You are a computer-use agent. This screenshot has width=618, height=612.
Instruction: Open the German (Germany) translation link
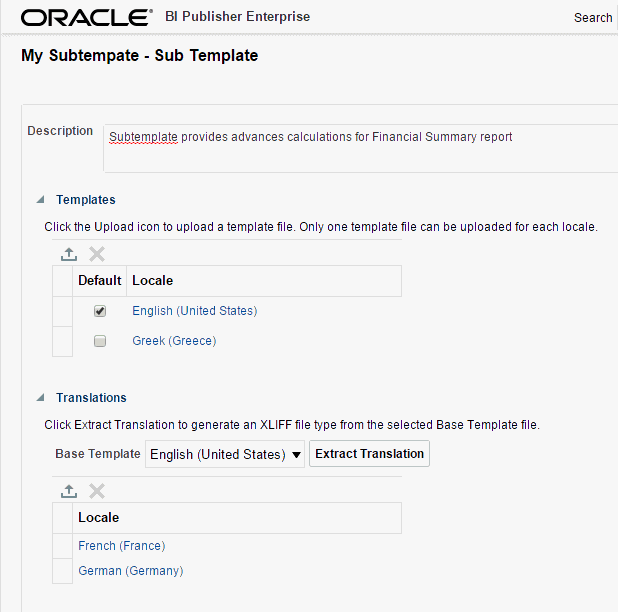click(x=131, y=571)
